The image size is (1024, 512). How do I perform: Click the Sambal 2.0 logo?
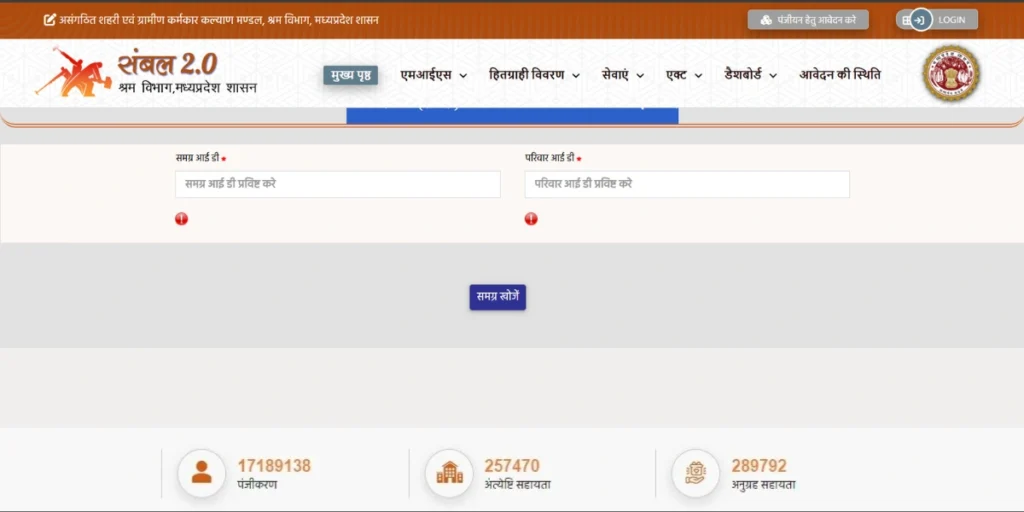(x=145, y=73)
